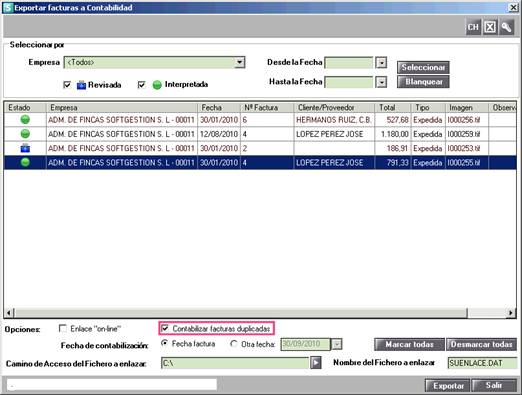Sort by the Estado column header
This screenshot has height=395, width=522.
[25, 108]
